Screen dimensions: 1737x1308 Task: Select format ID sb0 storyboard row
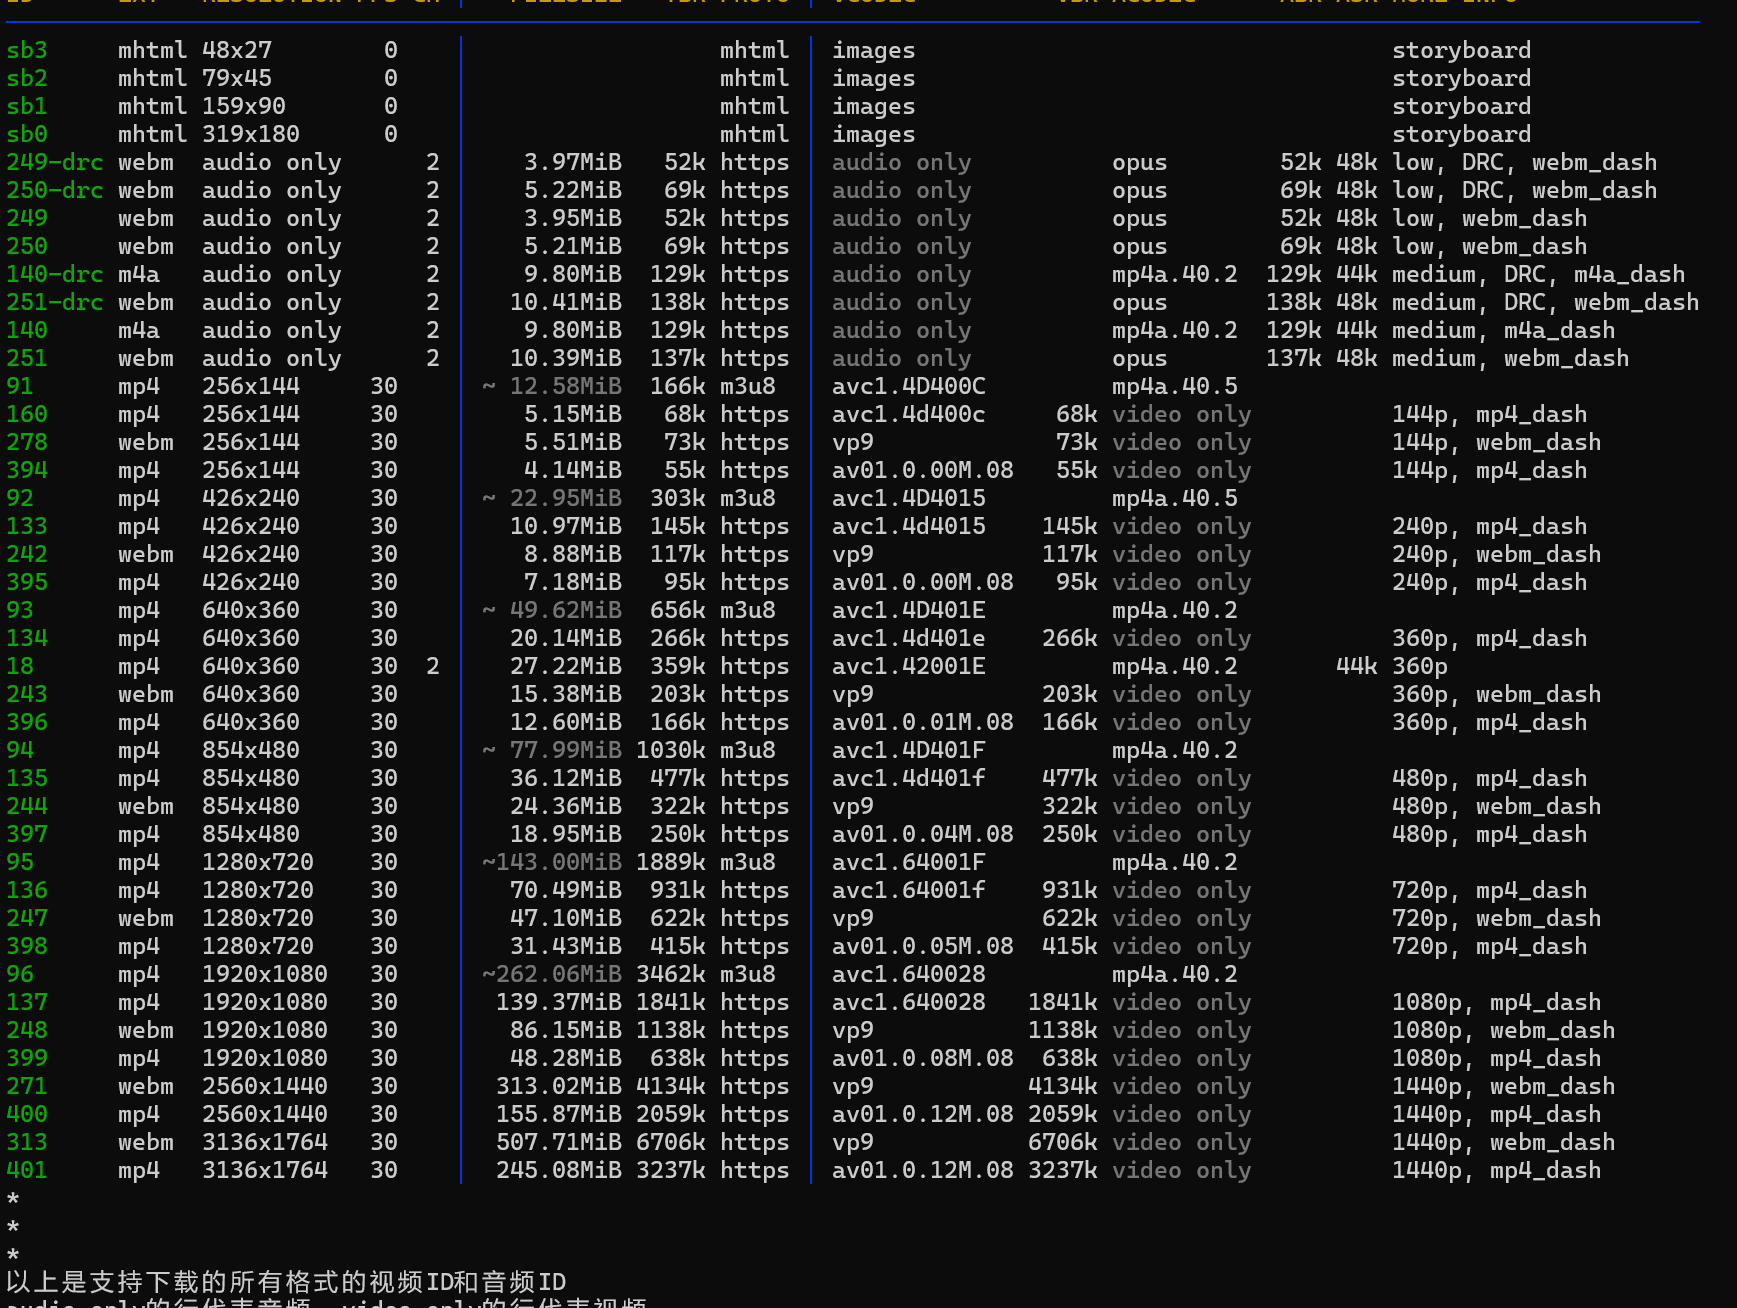point(27,134)
